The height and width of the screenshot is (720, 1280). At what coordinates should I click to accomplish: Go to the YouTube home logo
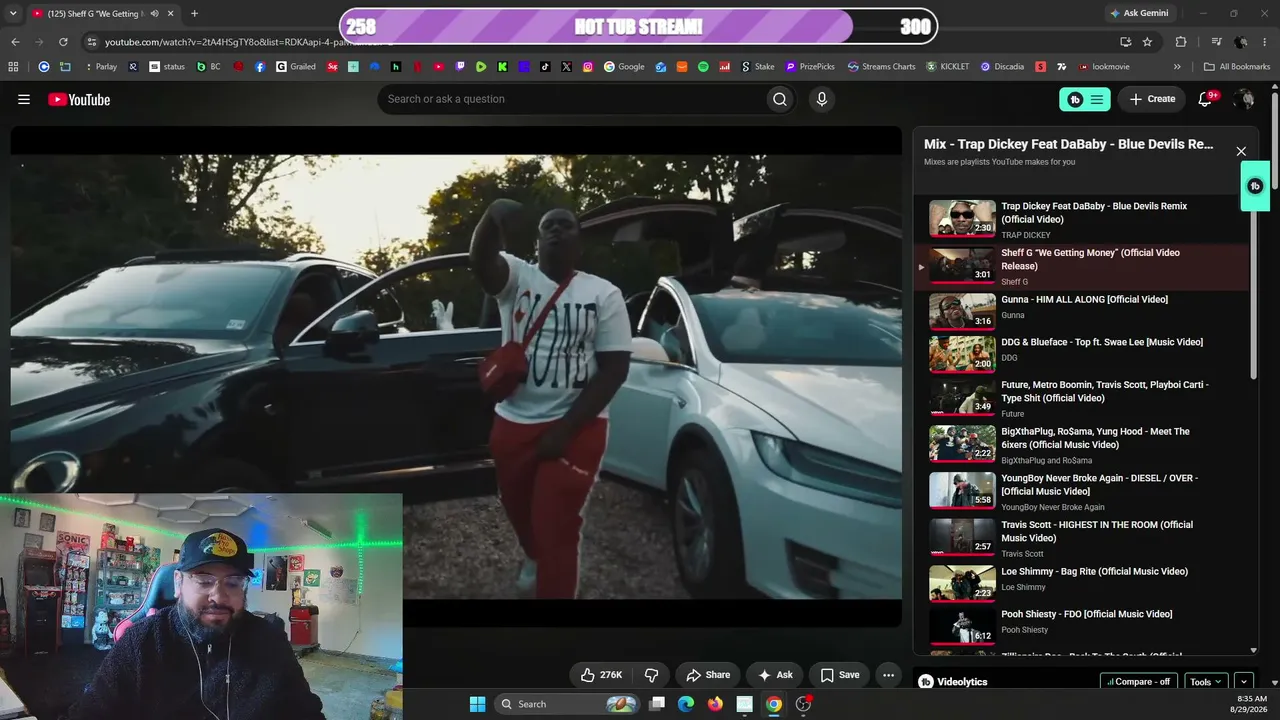[79, 99]
